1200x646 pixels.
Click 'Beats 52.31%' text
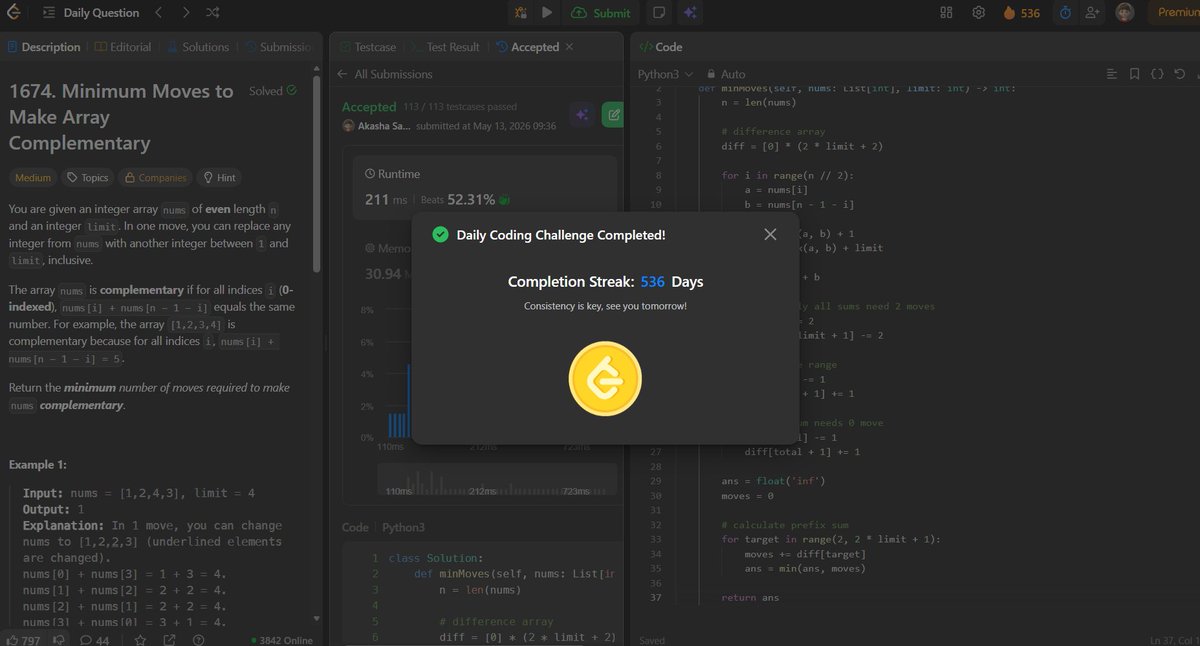tap(458, 199)
